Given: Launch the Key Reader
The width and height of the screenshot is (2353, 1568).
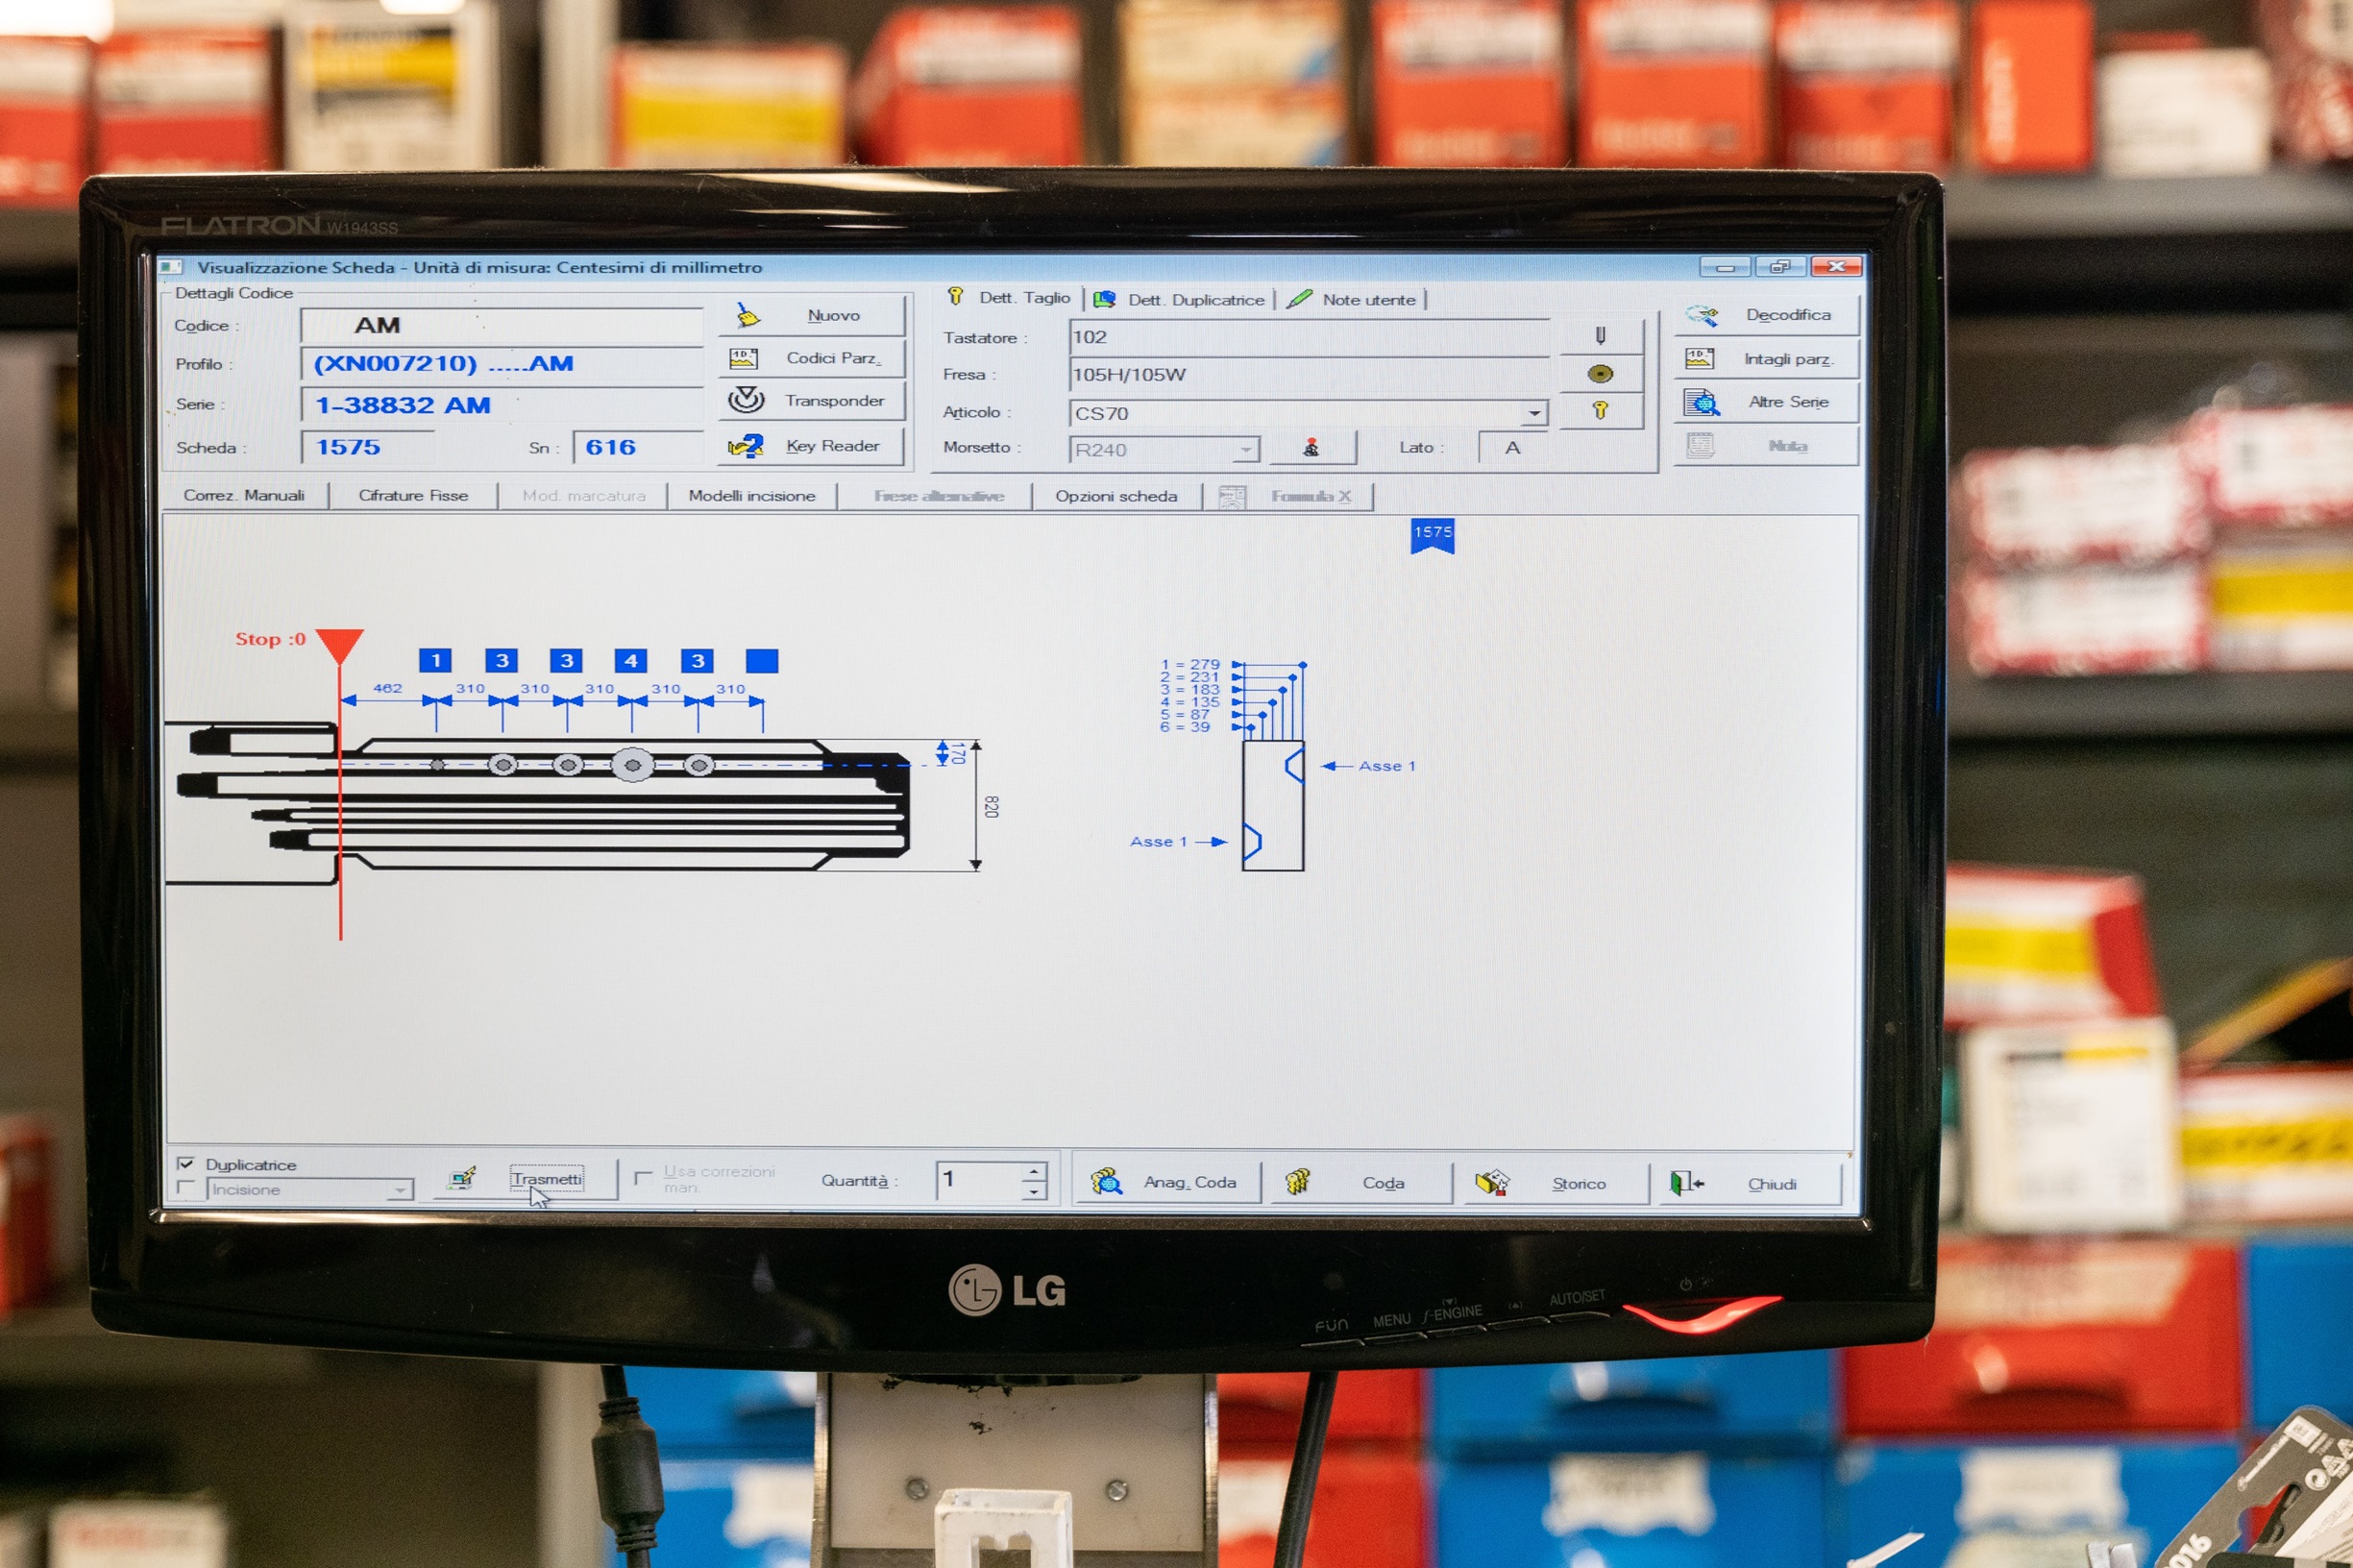Looking at the screenshot, I should (x=811, y=446).
